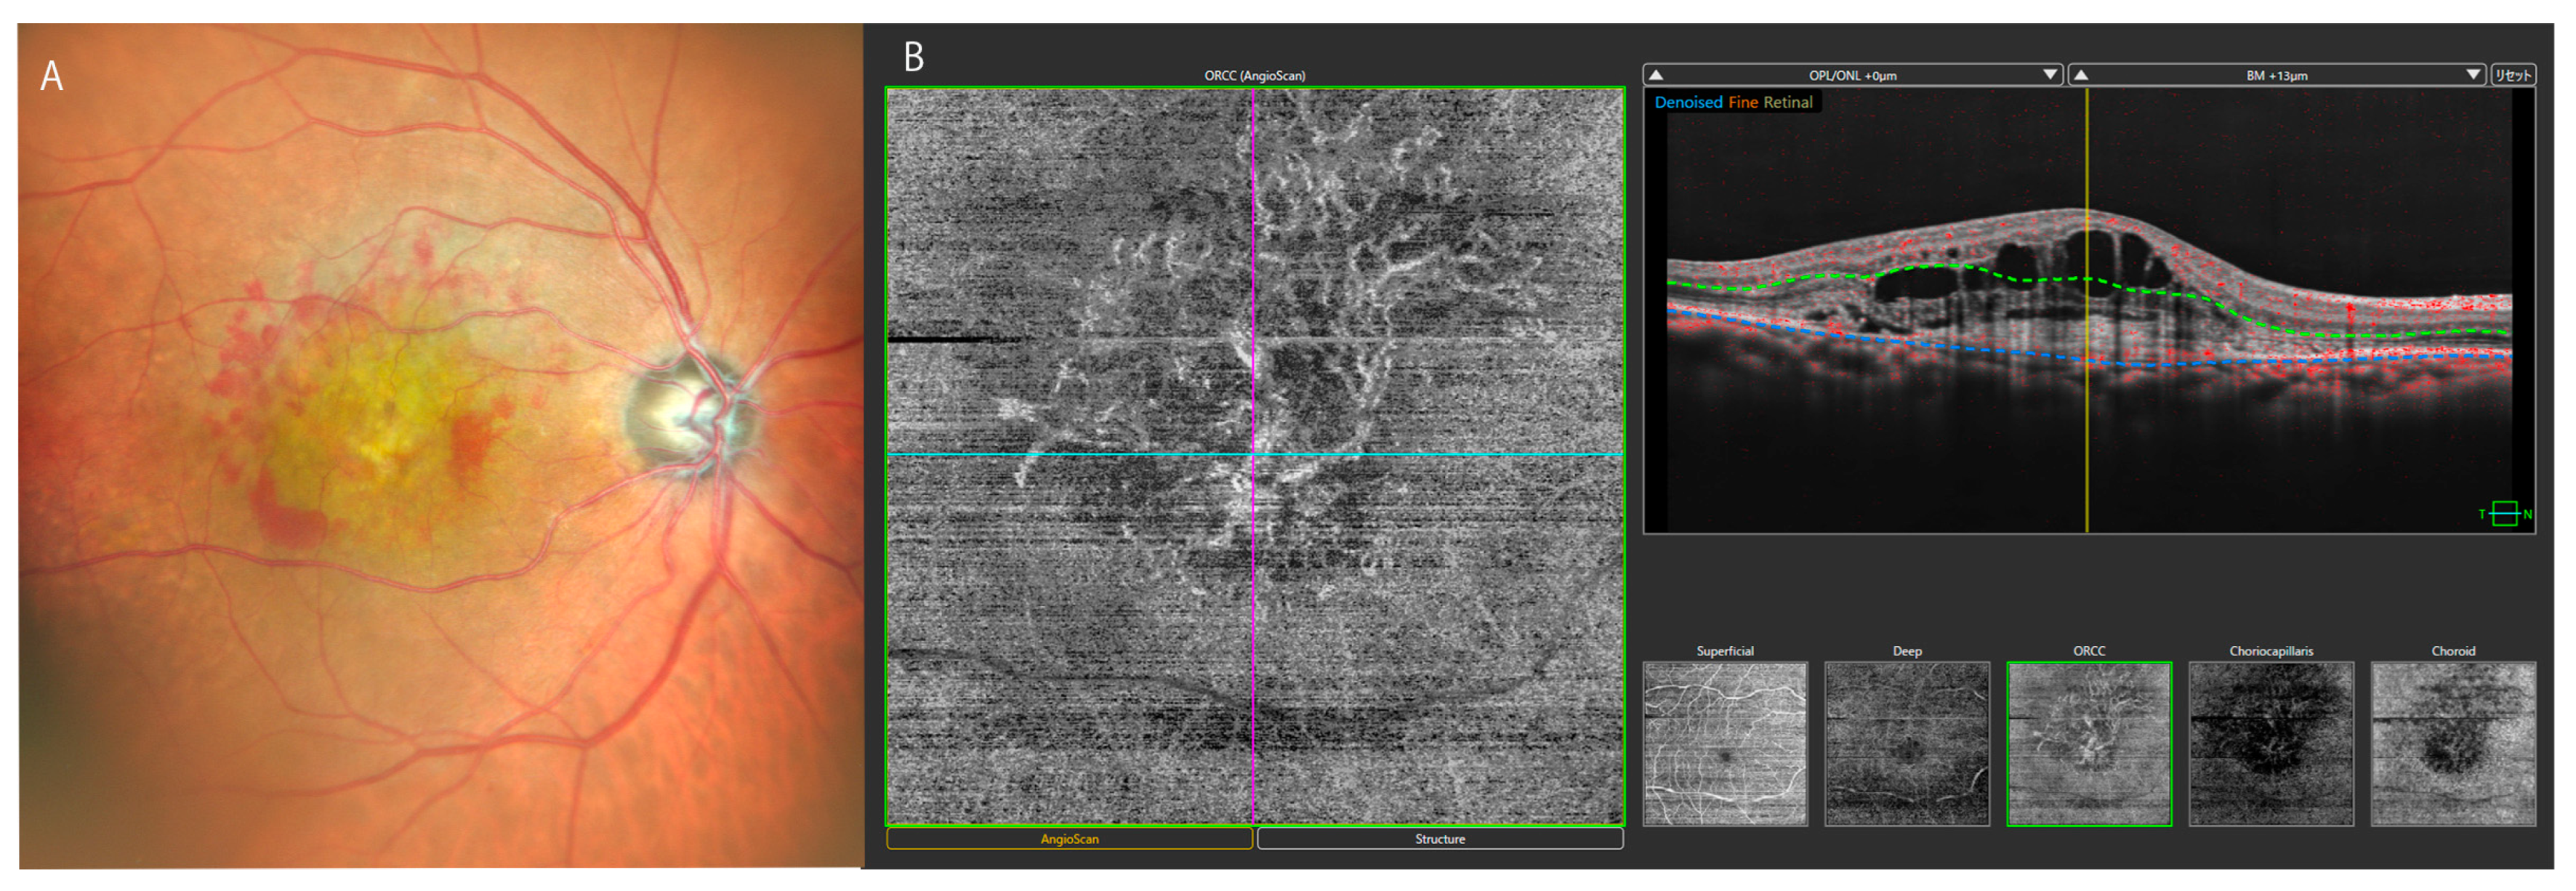Switch to the Structure tab

pyautogui.click(x=1439, y=839)
